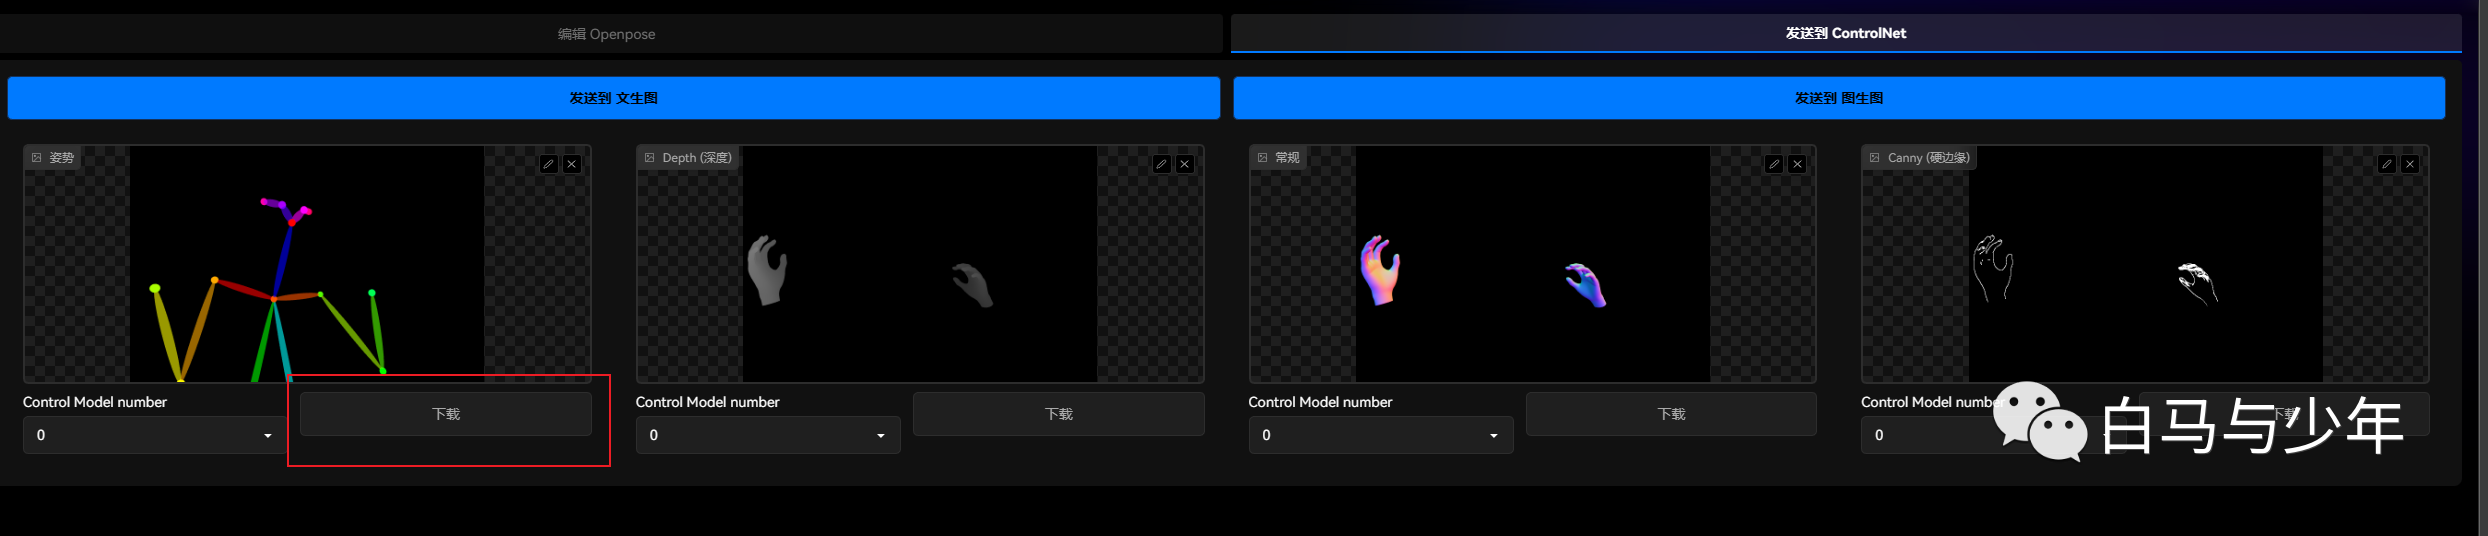Clear the 常规 normal map image
The height and width of the screenshot is (536, 2488).
[x=1797, y=164]
